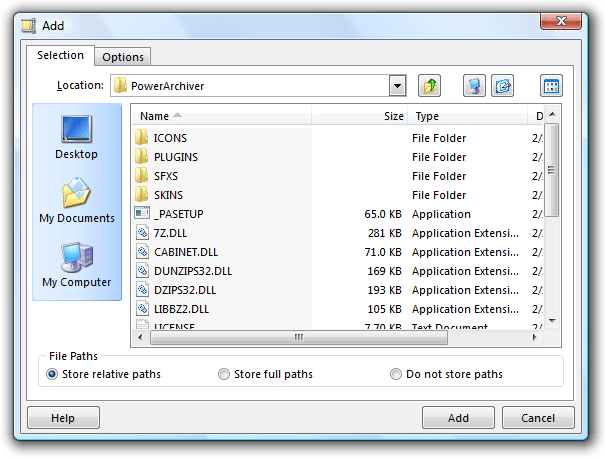This screenshot has height=458, width=605.
Task: Click the Add button
Action: click(x=458, y=417)
